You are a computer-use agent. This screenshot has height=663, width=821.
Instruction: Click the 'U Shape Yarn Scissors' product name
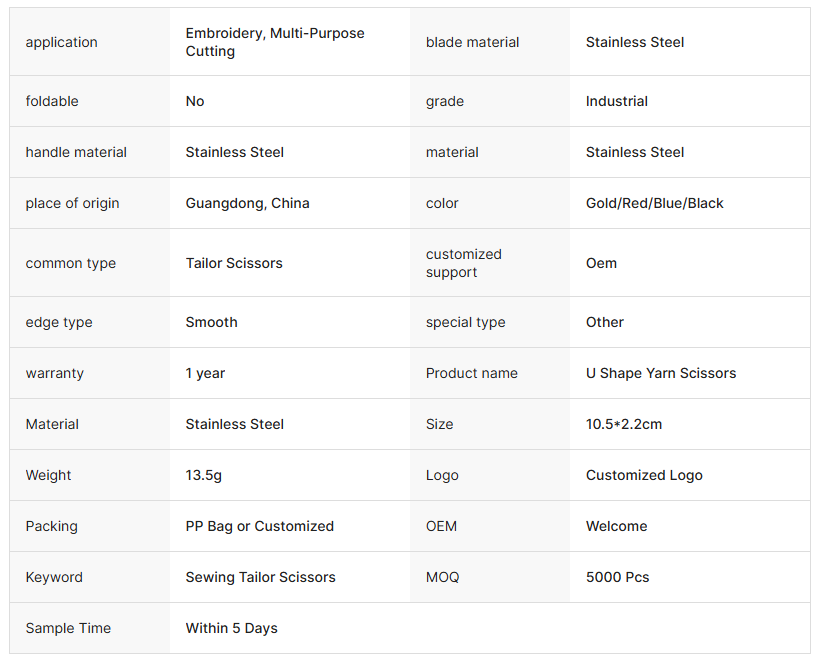coord(661,373)
